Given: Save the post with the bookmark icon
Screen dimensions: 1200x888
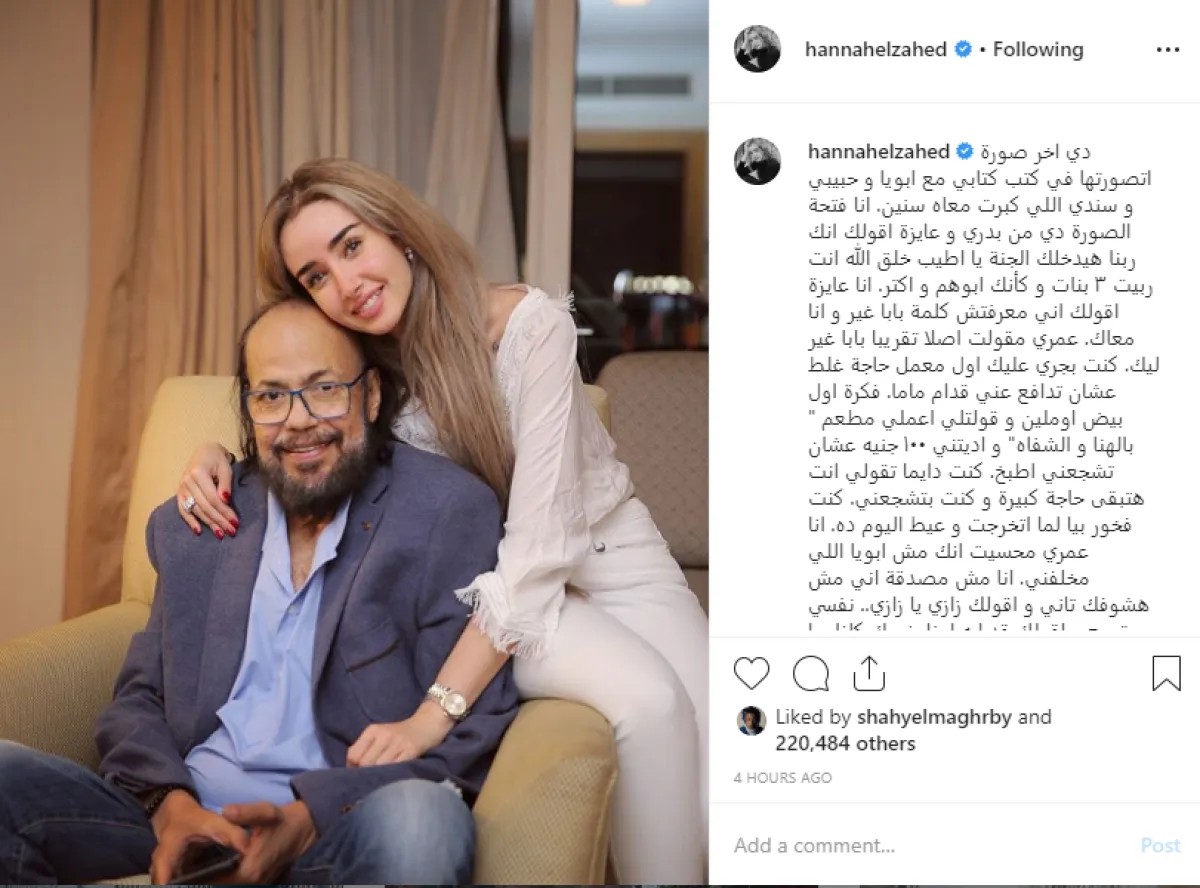Looking at the screenshot, I should click(x=1166, y=673).
